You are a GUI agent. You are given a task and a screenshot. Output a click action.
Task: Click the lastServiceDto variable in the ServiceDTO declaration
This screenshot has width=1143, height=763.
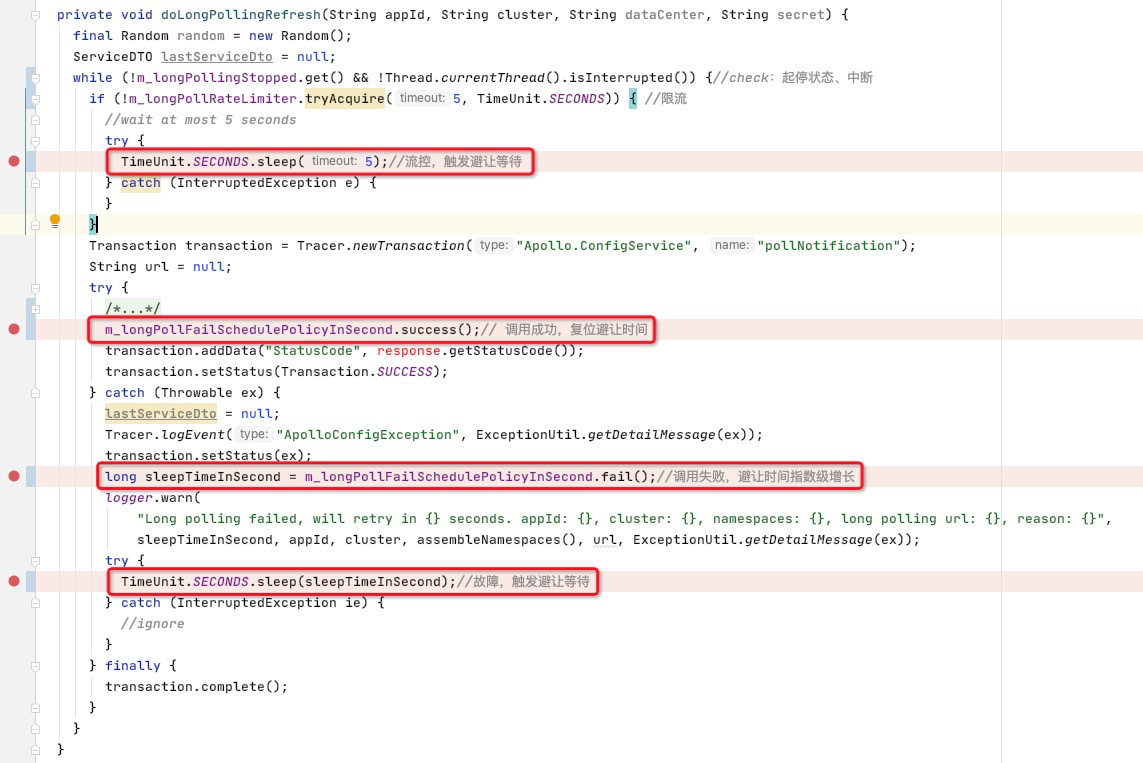(216, 57)
